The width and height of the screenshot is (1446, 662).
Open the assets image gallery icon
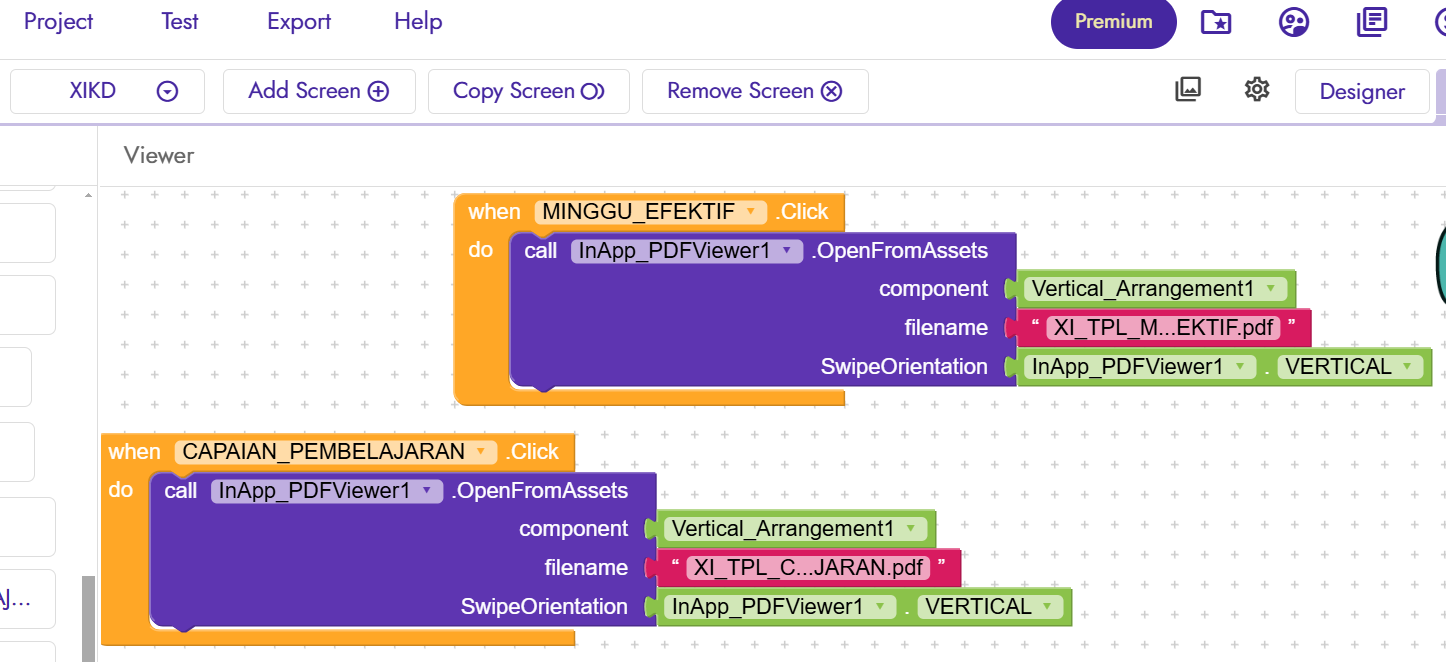click(x=1187, y=89)
